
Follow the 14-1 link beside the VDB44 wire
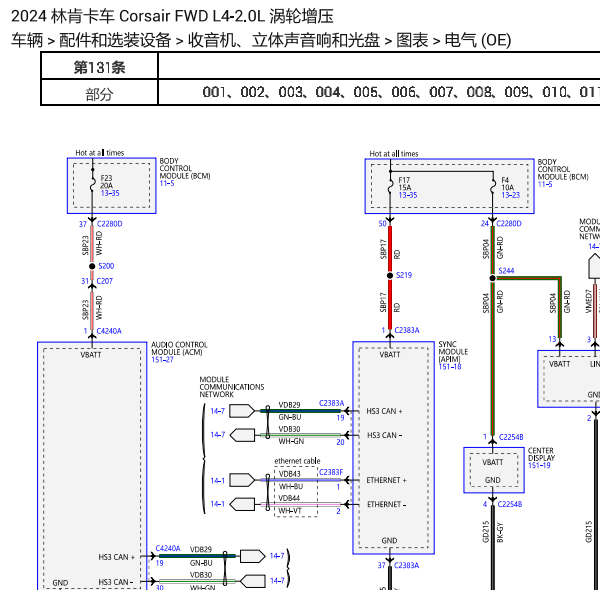point(218,504)
